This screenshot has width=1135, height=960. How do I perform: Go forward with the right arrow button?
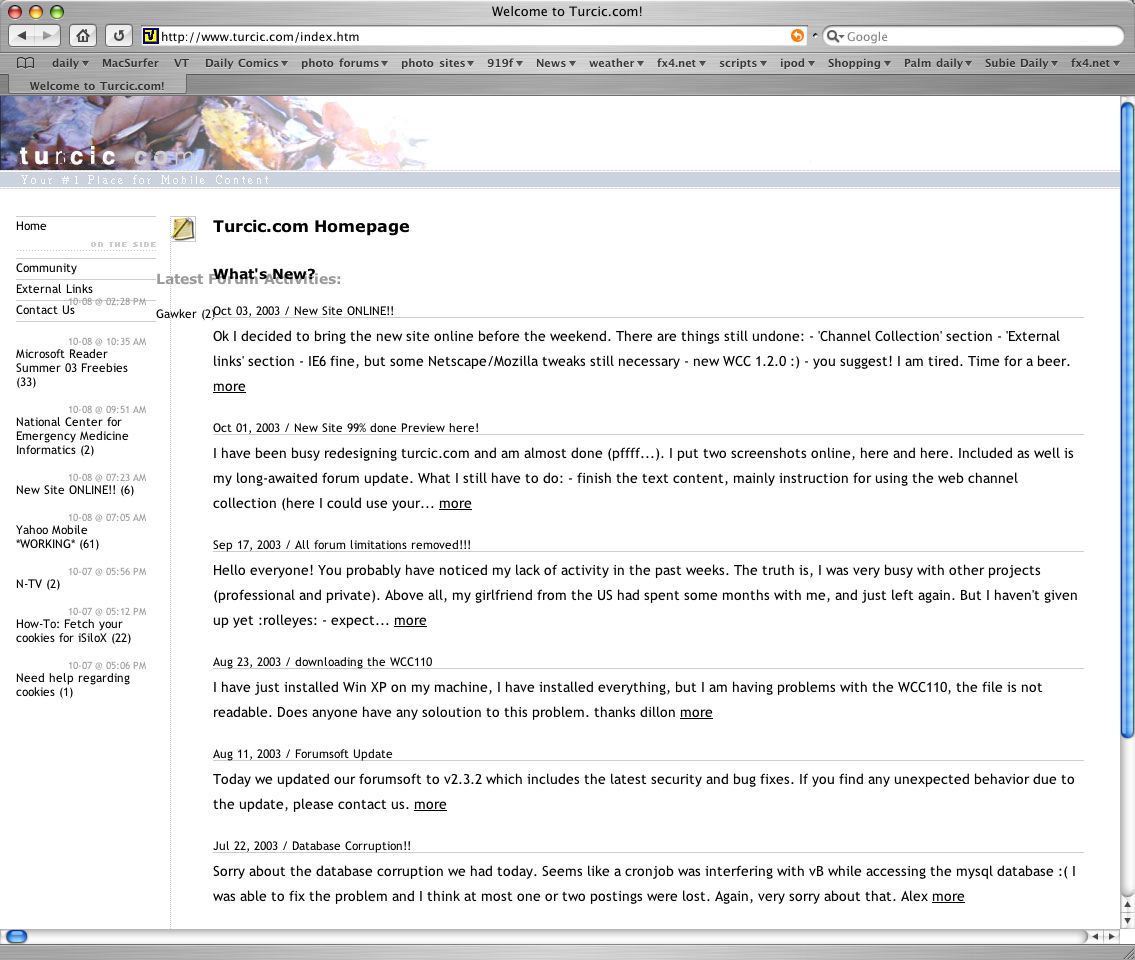coord(47,35)
